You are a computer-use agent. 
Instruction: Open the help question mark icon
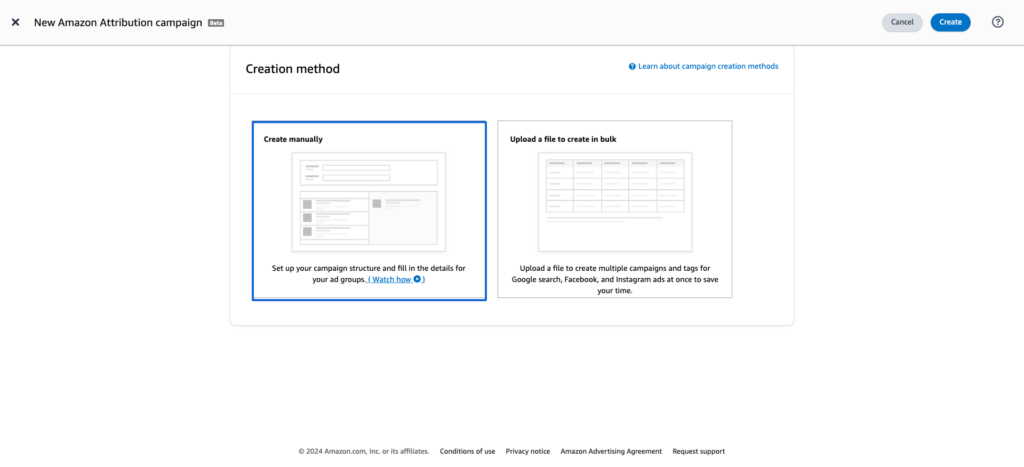pos(997,22)
